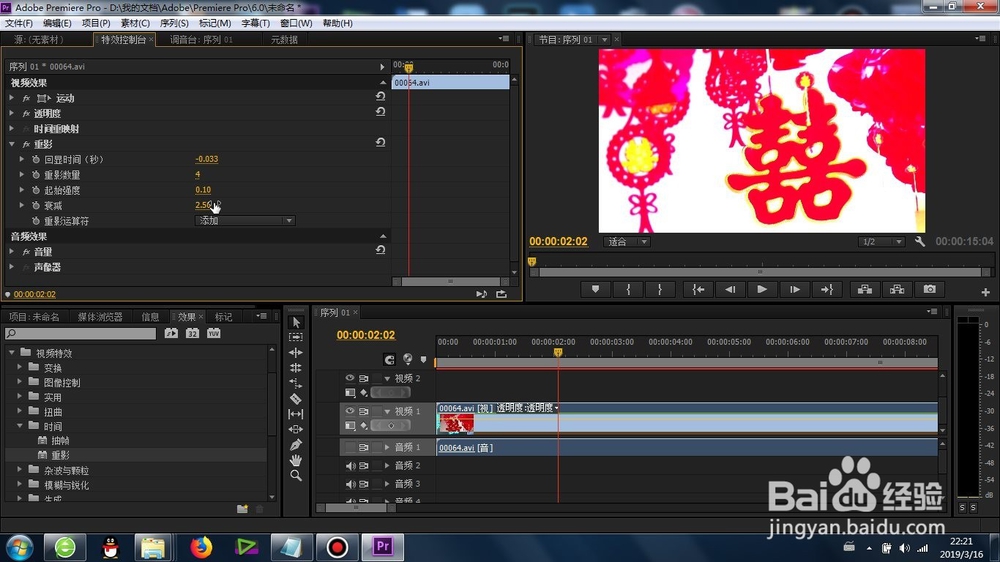
Task: Expand the Motion effect properties
Action: click(x=11, y=98)
